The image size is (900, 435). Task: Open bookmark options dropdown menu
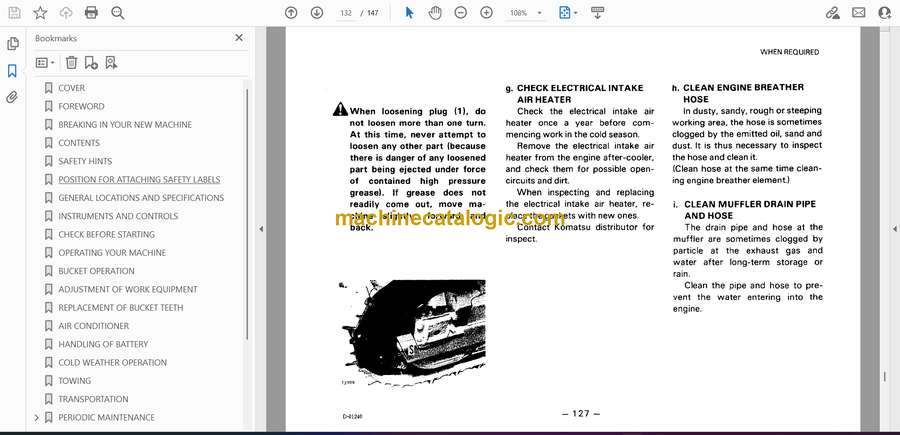pyautogui.click(x=45, y=62)
